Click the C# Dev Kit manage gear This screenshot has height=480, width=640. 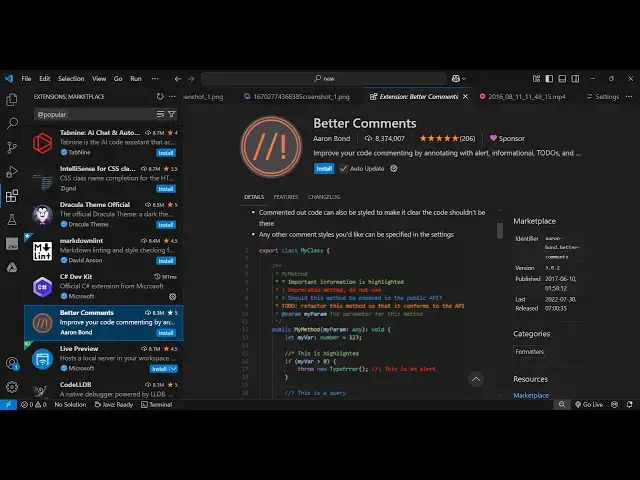tap(173, 297)
